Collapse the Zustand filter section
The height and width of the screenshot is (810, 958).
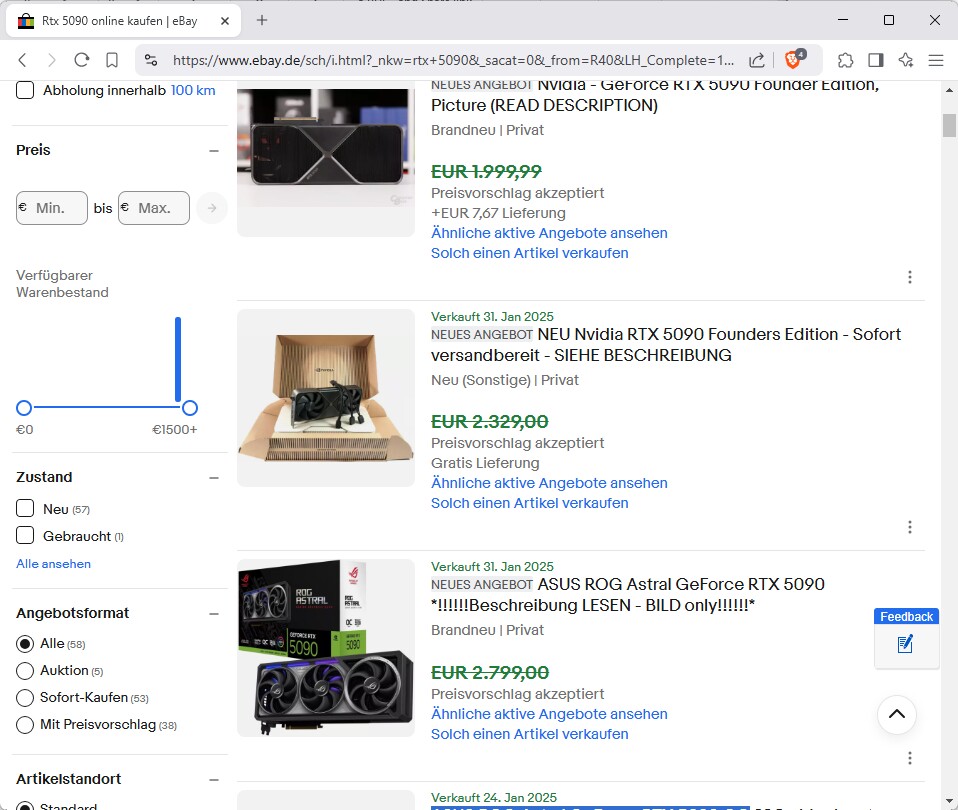pos(213,477)
